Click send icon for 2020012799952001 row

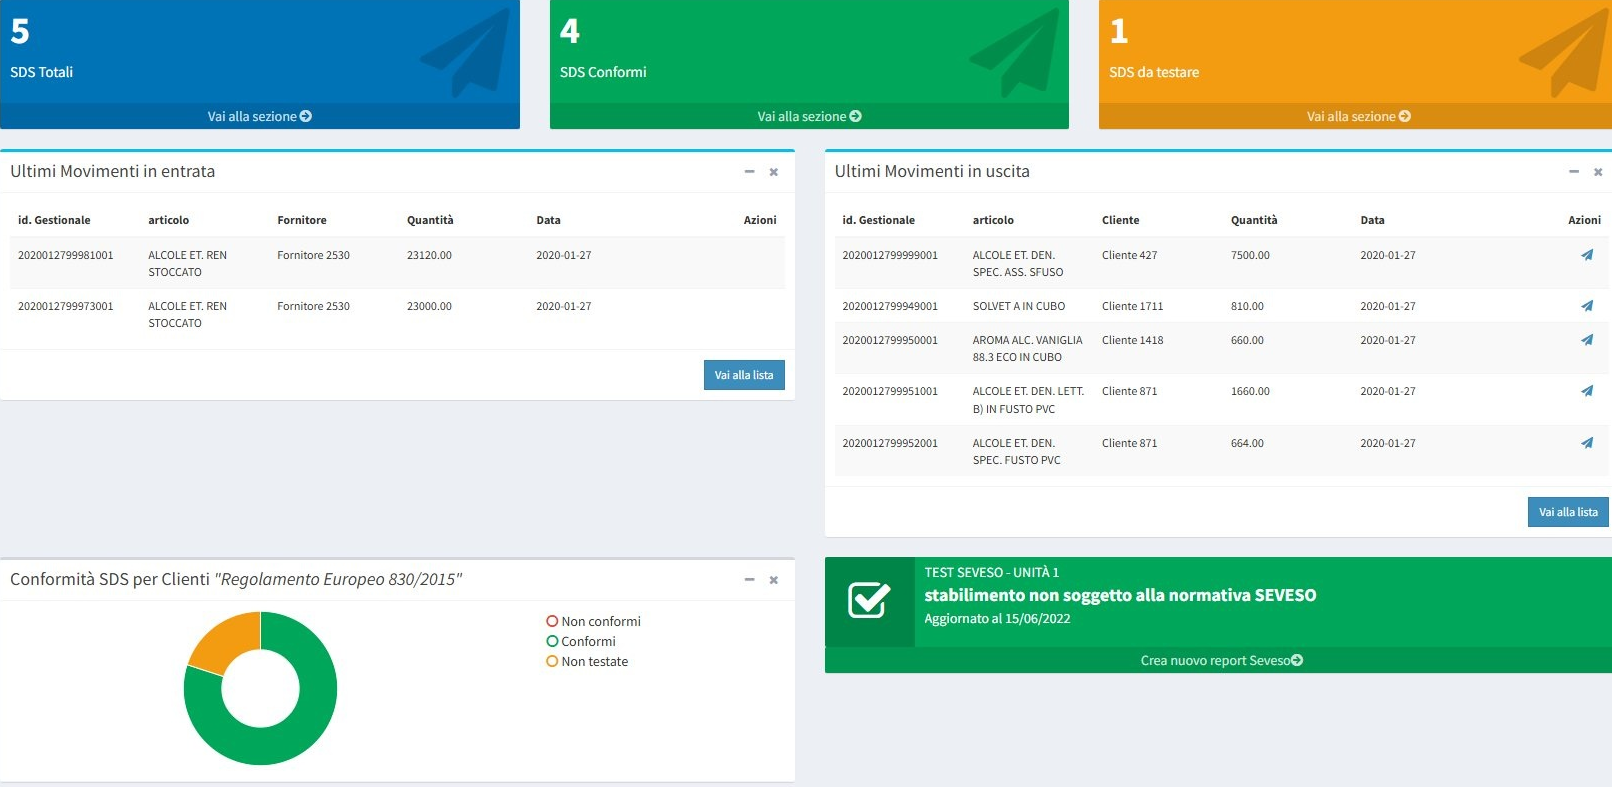coord(1587,443)
